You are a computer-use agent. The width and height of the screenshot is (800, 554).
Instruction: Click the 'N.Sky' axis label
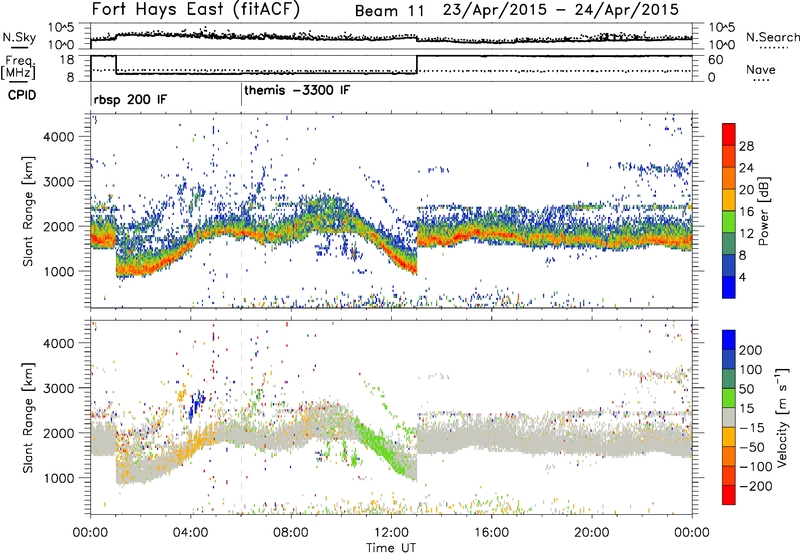coord(19,37)
